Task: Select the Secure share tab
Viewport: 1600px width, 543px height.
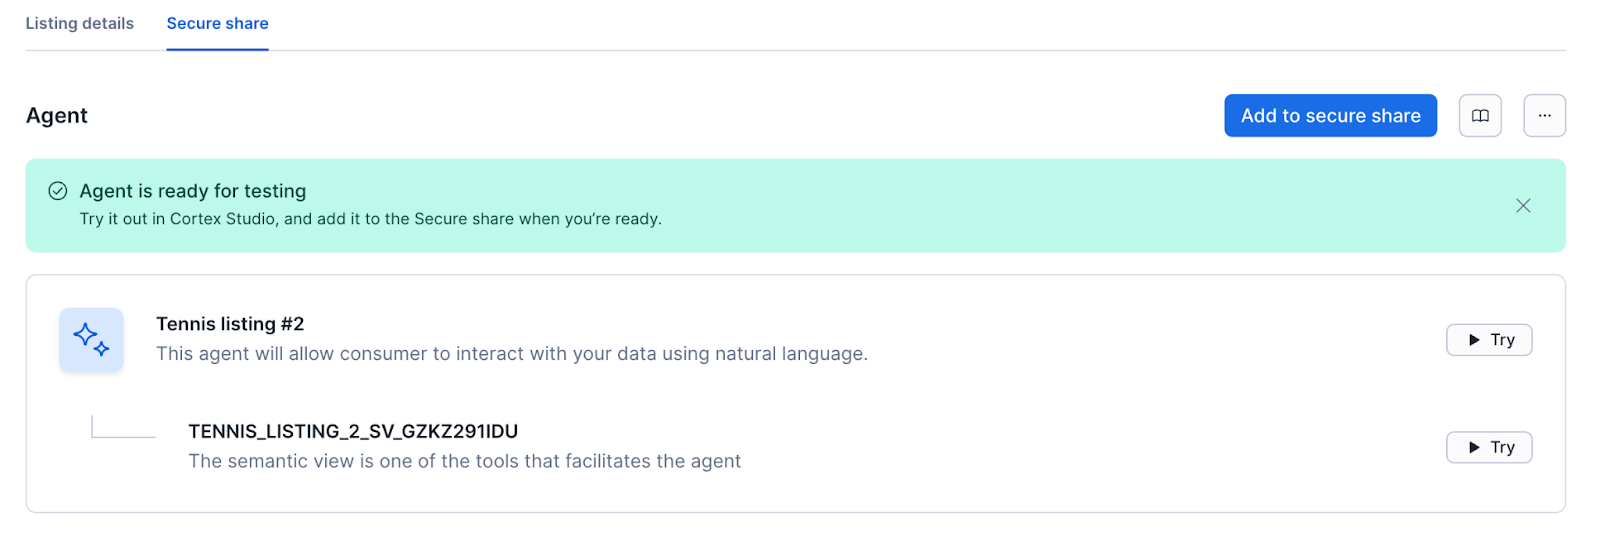Action: pos(217,23)
